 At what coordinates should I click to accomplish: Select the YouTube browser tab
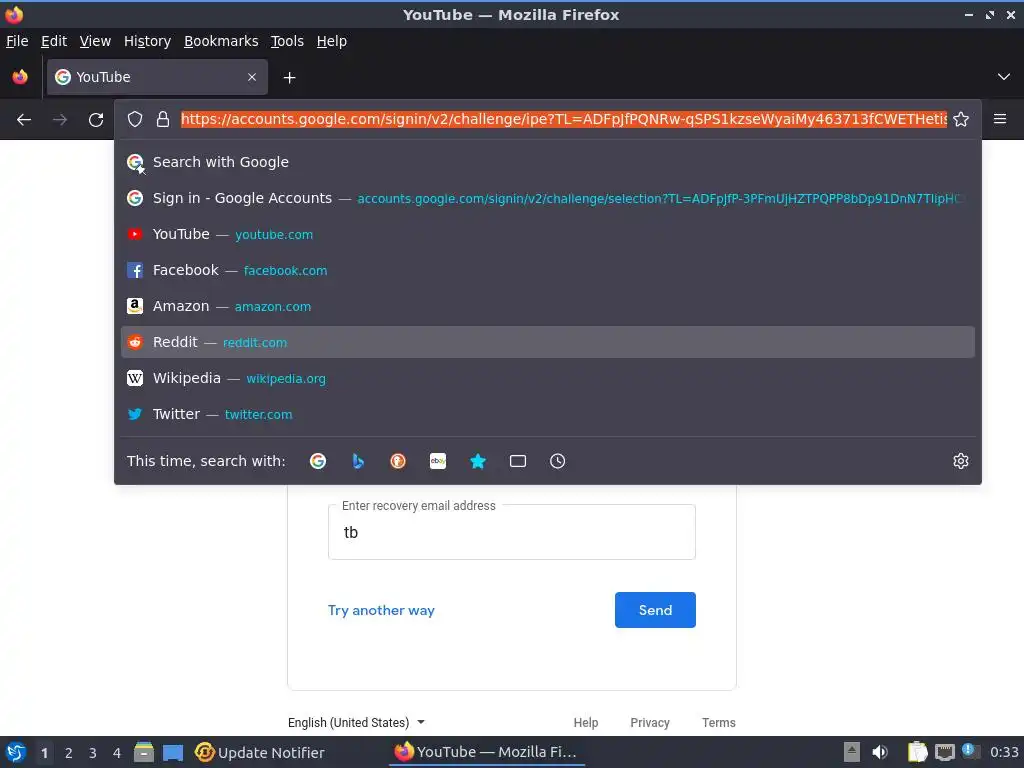(x=157, y=77)
